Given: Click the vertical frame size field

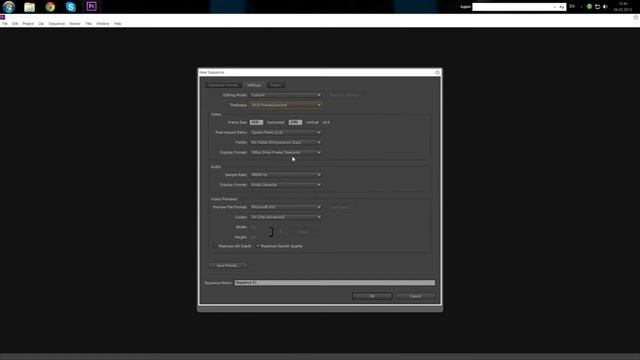Looking at the screenshot, I should [x=295, y=122].
